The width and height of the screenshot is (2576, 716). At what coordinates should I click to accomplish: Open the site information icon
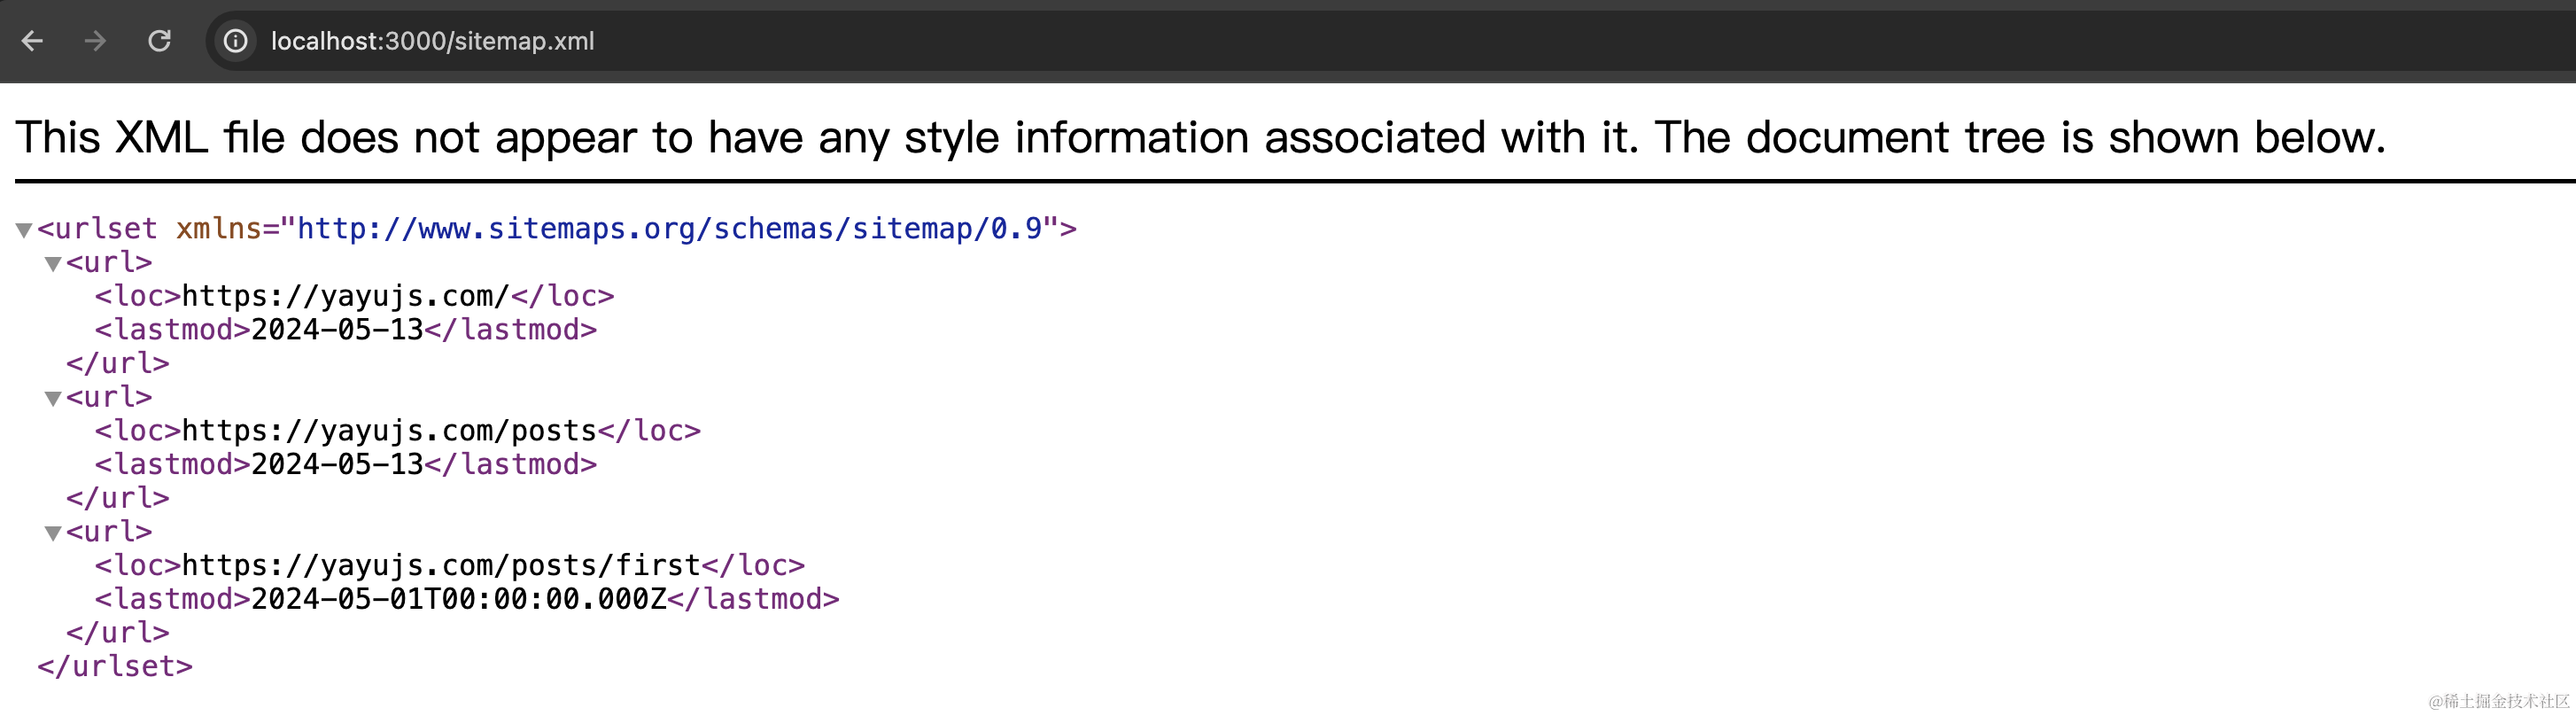pos(235,41)
